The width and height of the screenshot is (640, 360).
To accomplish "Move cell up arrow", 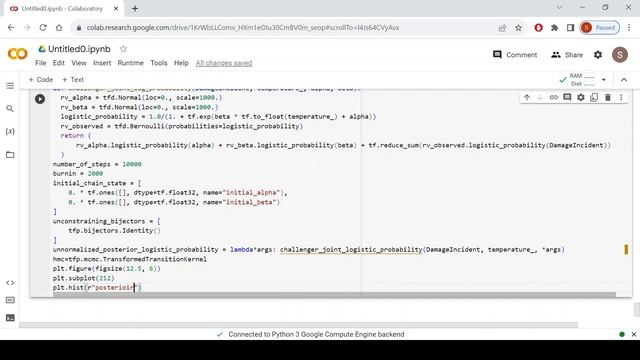I will pos(527,98).
